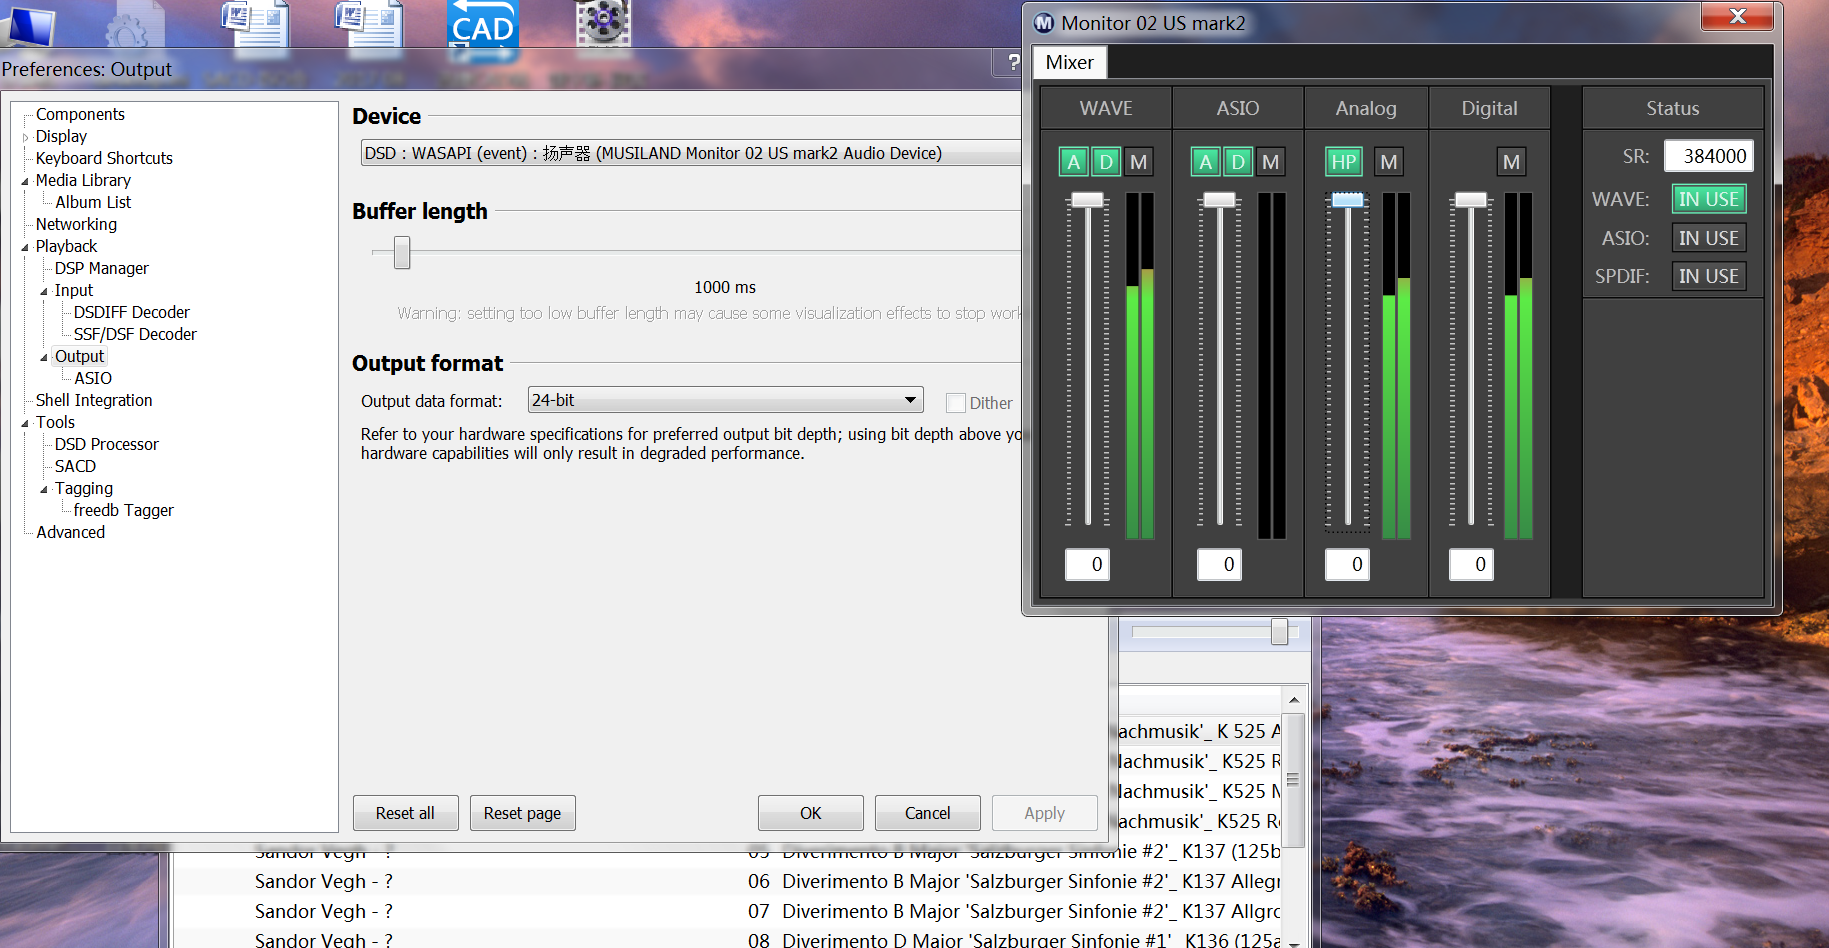The image size is (1829, 948).
Task: Collapse the Playback tree node
Action: pyautogui.click(x=25, y=247)
